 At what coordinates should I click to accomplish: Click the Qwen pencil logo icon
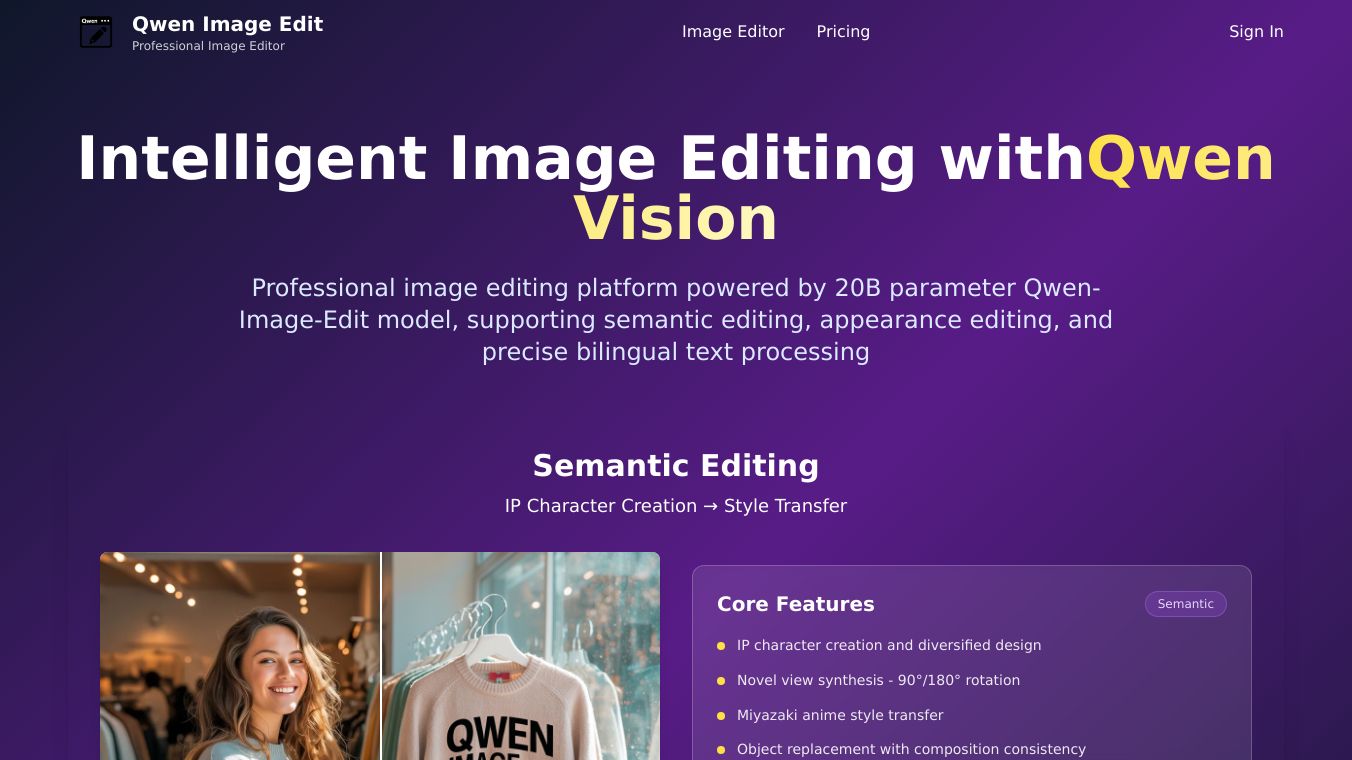(96, 32)
